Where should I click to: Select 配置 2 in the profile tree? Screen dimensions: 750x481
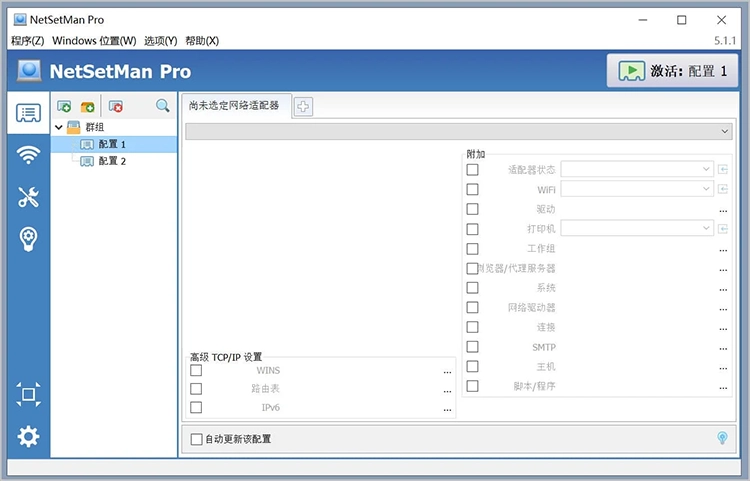click(x=112, y=161)
